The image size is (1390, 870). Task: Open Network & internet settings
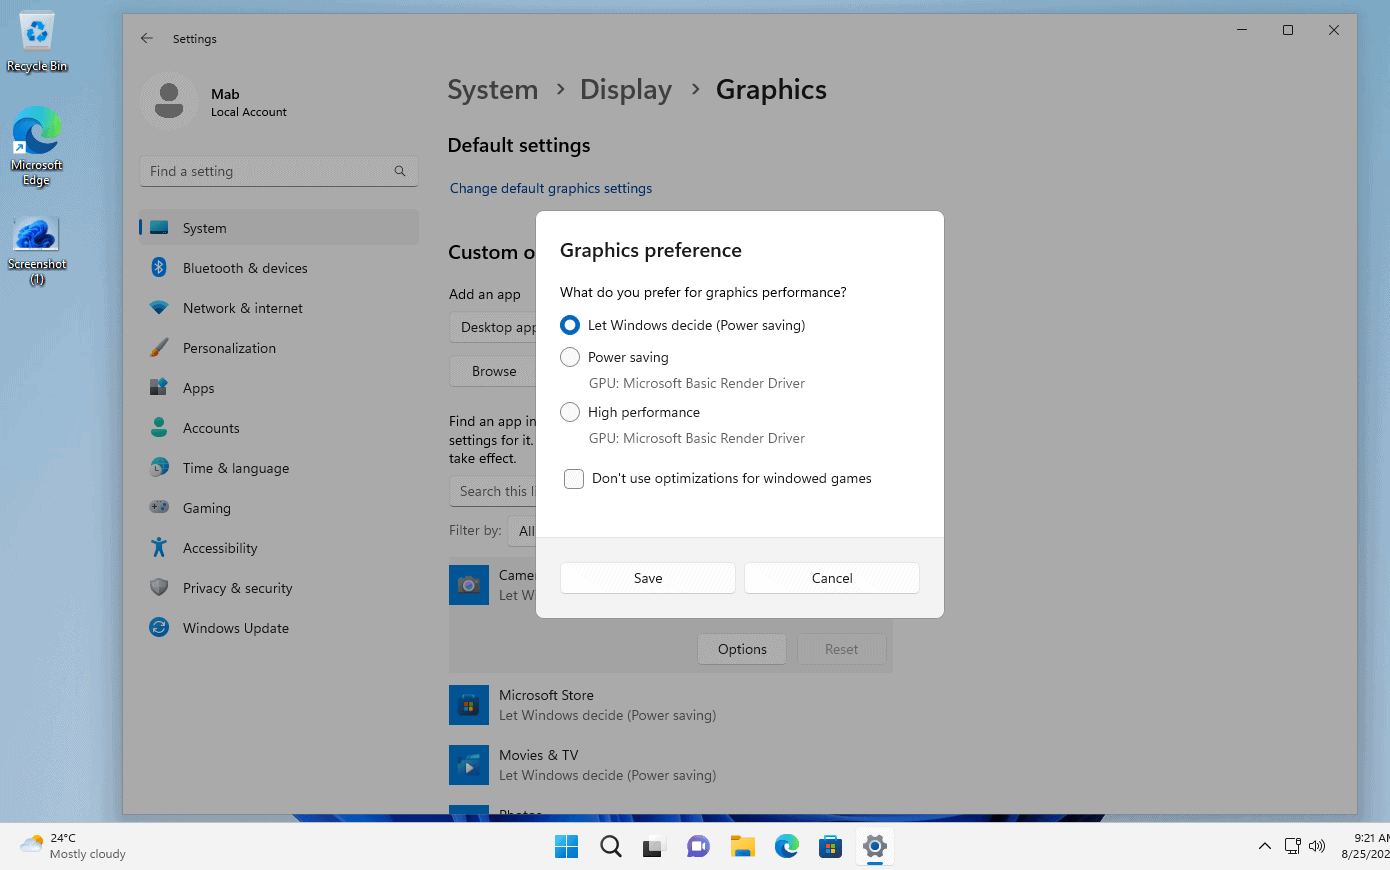[245, 307]
